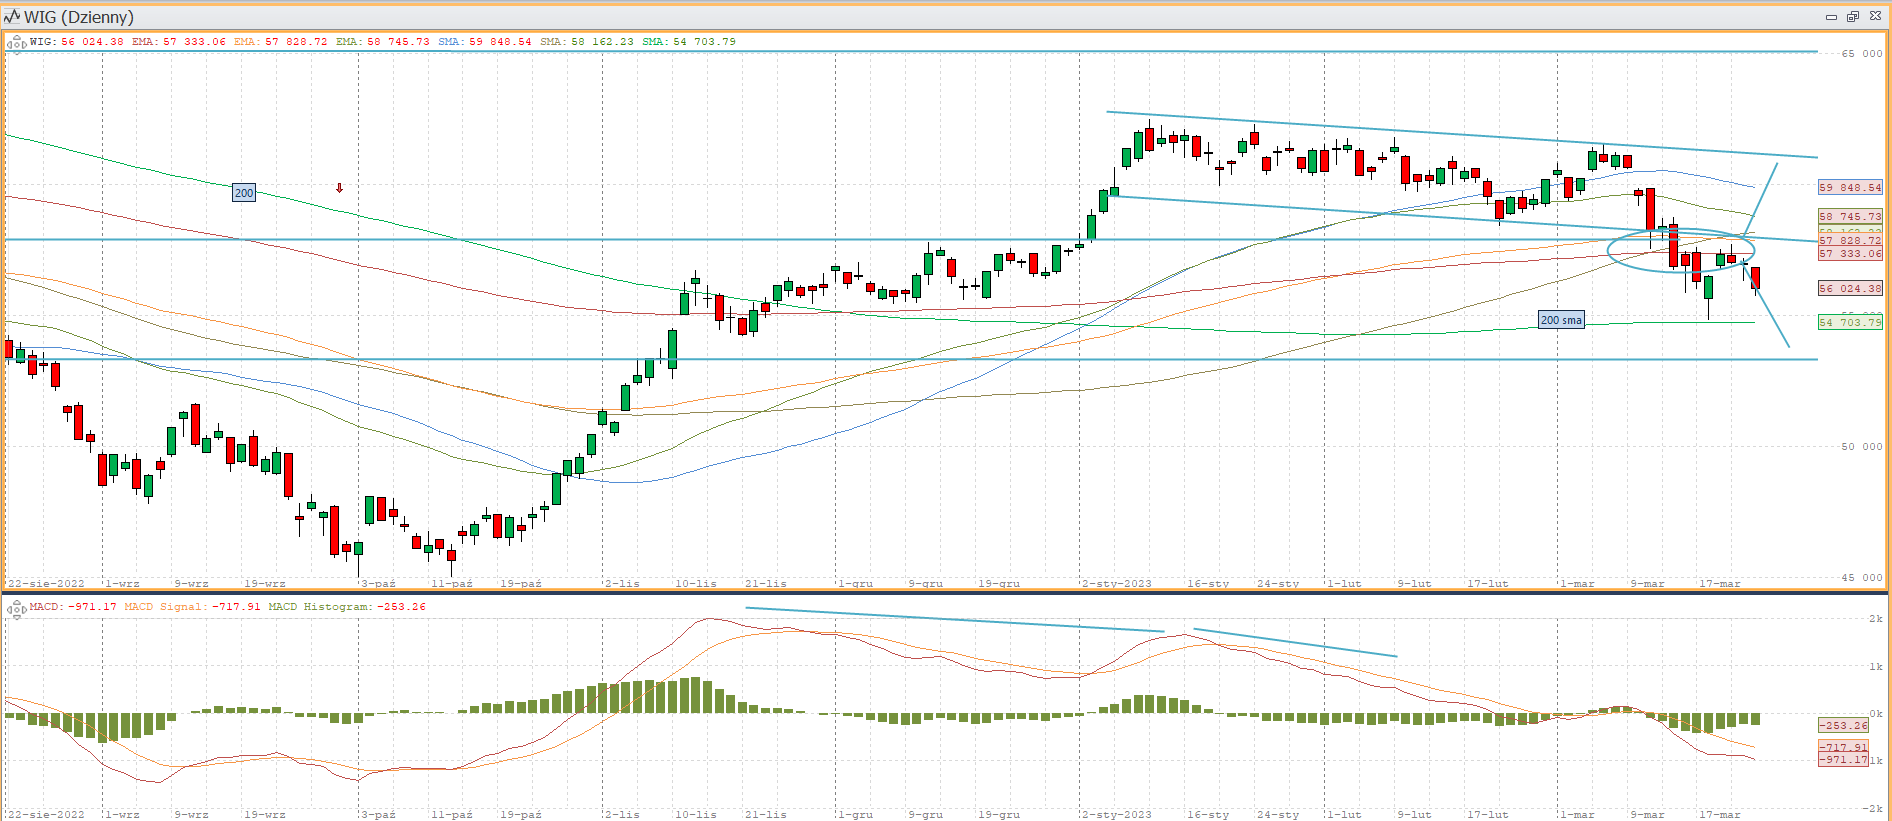Select the blue ellipse drawn around recent candles
Image resolution: width=1892 pixels, height=821 pixels.
tap(1609, 250)
